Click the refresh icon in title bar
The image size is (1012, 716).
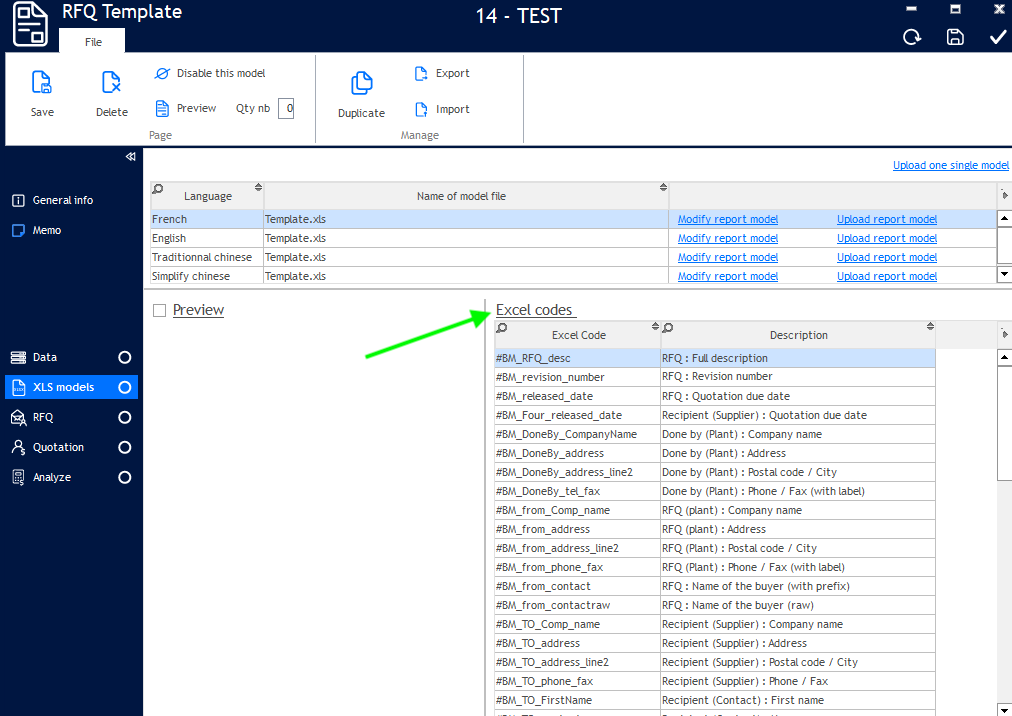coord(912,37)
